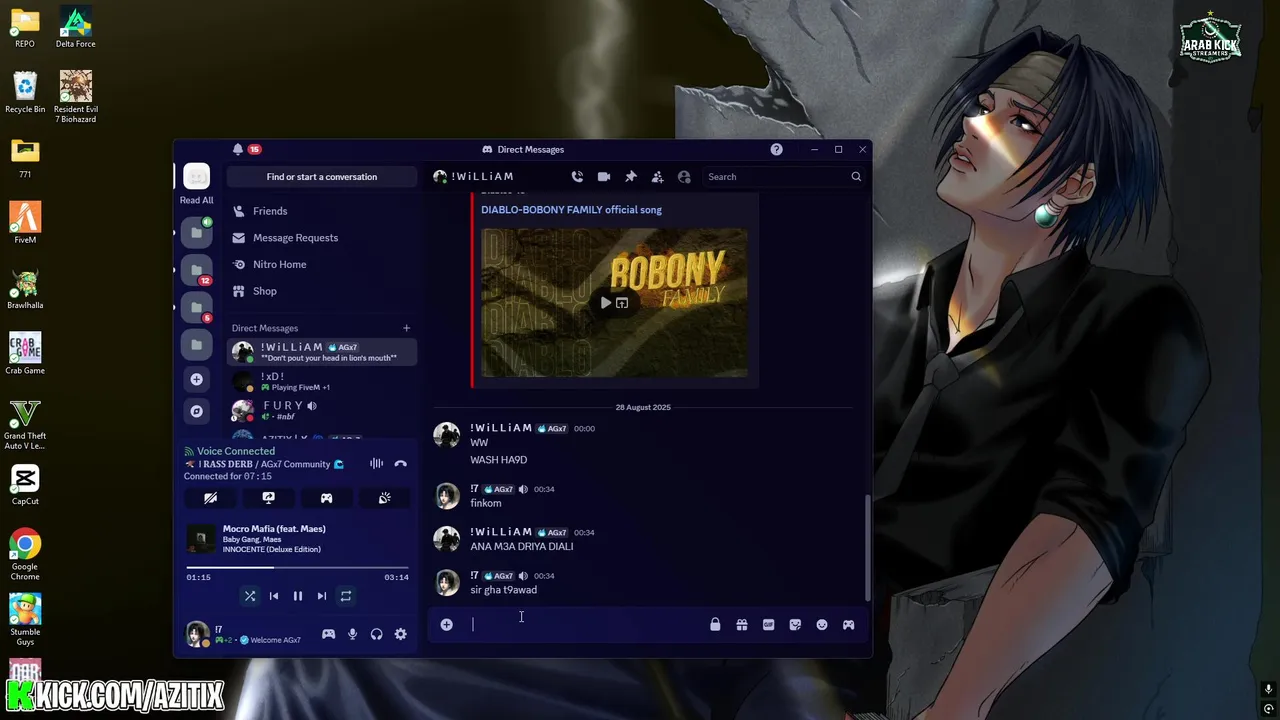Image resolution: width=1280 pixels, height=720 pixels.
Task: Open User Settings gear
Action: pos(400,634)
